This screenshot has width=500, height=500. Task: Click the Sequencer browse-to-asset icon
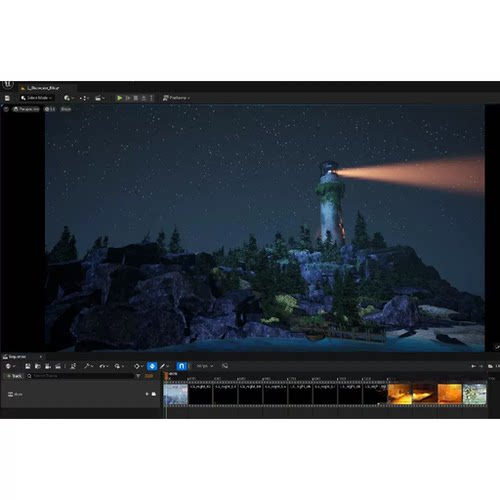38,366
